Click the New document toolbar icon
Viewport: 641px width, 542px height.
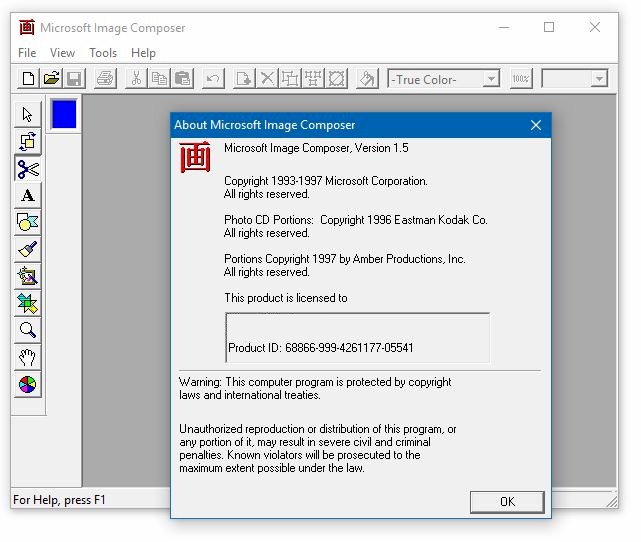point(28,78)
